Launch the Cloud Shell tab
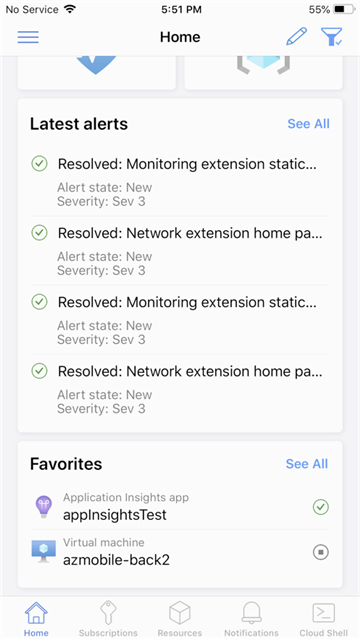The width and height of the screenshot is (360, 639). (x=323, y=619)
